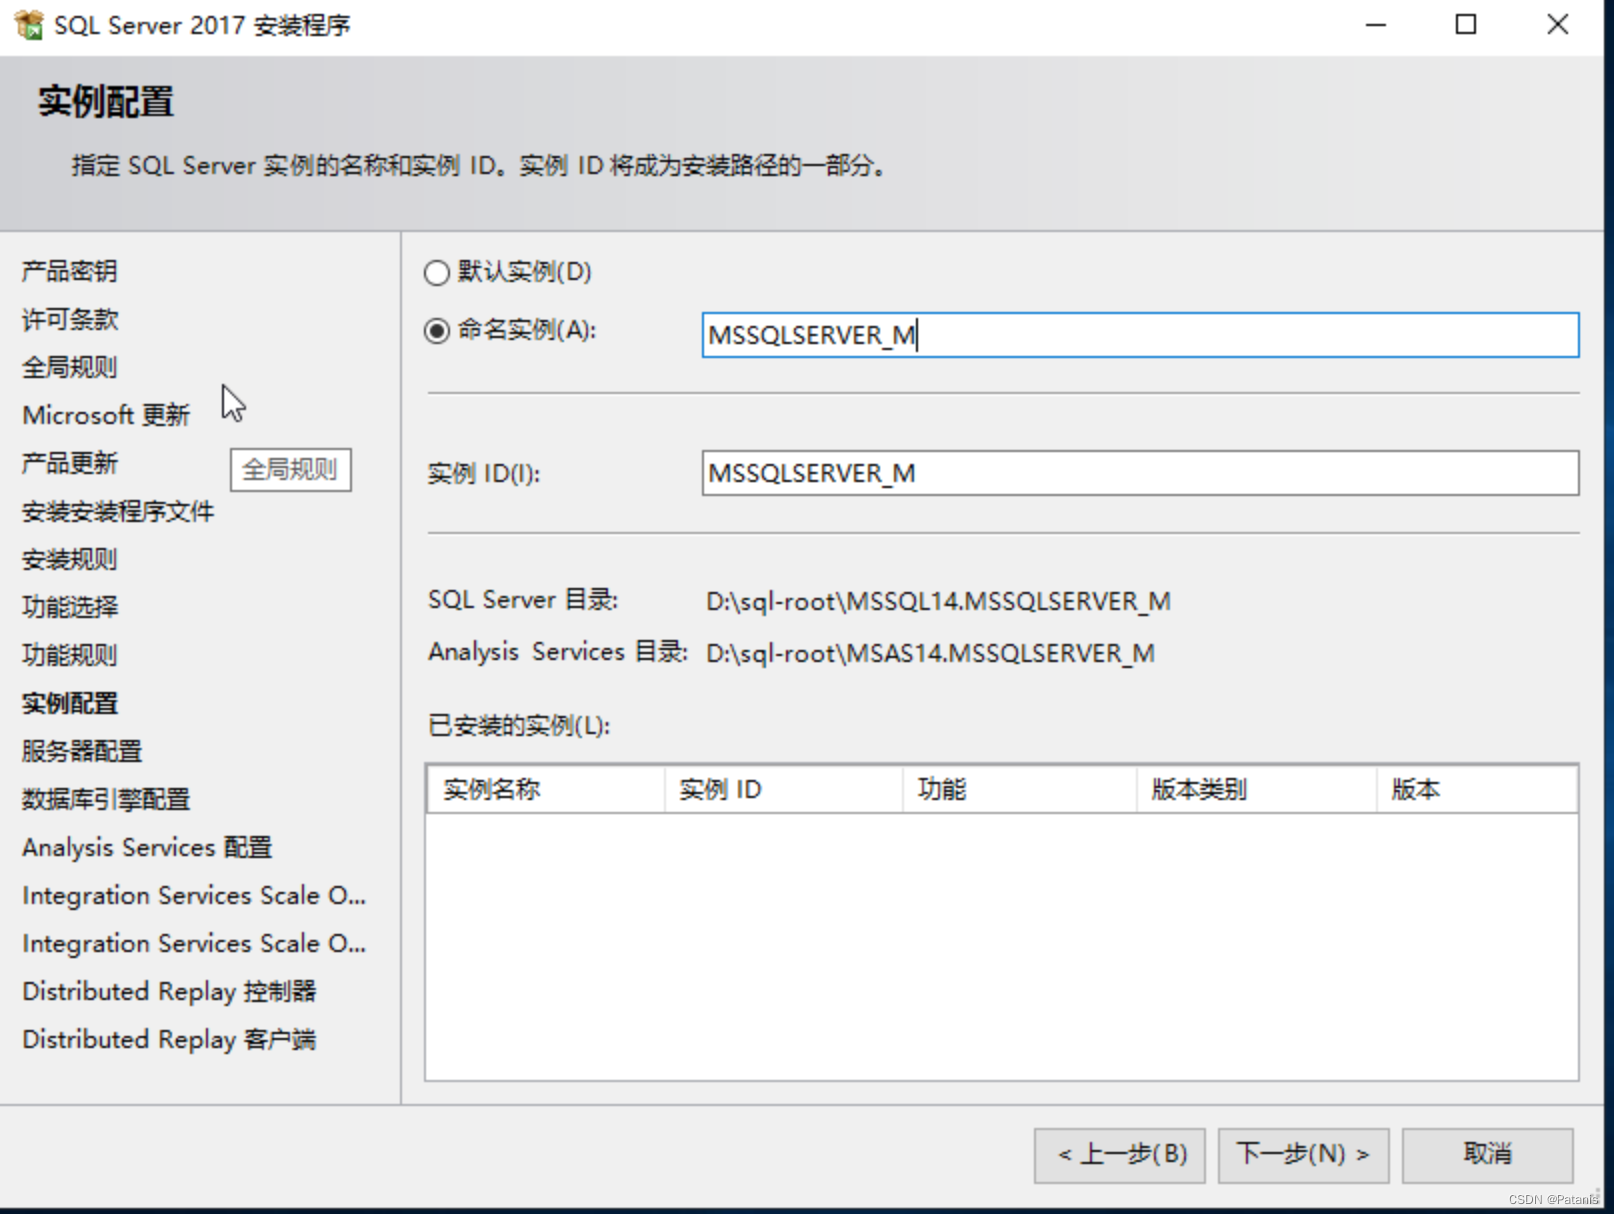Open the 许可条款 step
The image size is (1614, 1214).
(x=69, y=319)
